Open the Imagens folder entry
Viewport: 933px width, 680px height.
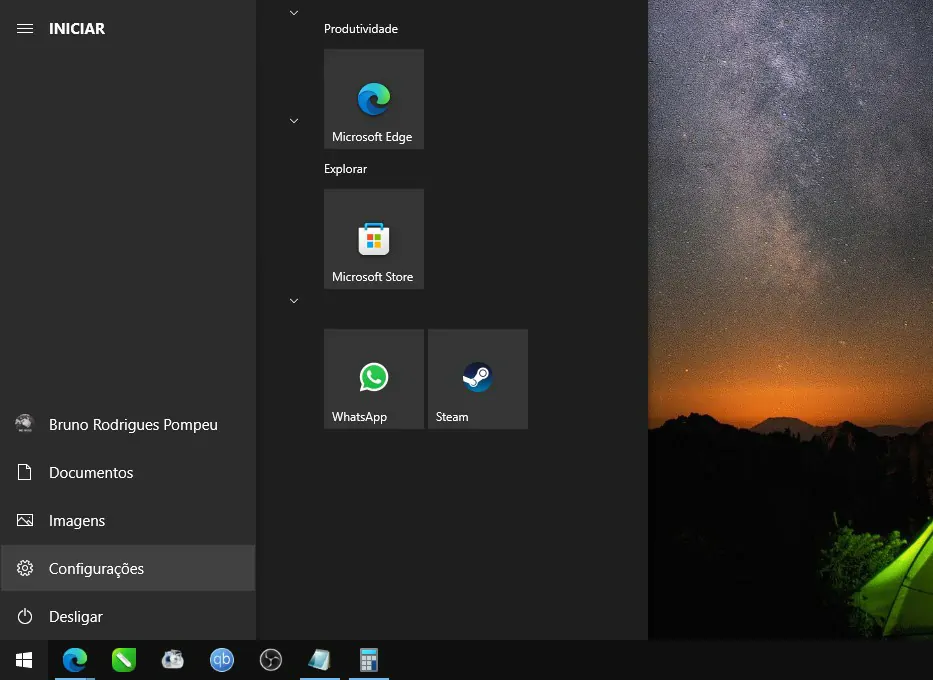click(128, 521)
